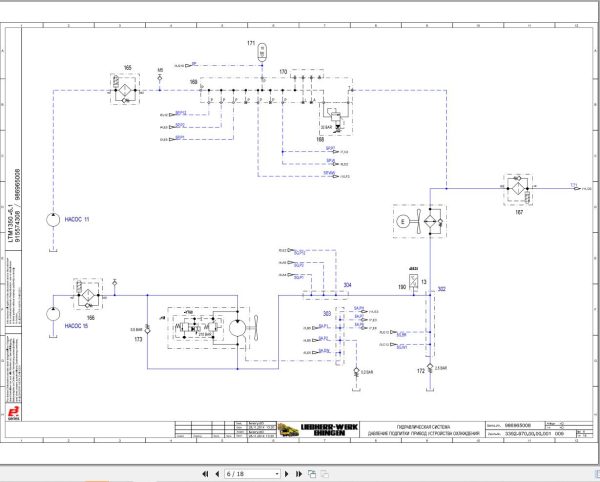This screenshot has height=482, width=600.
Task: Select the pump symbol above HACOC 15
Action: (53, 314)
